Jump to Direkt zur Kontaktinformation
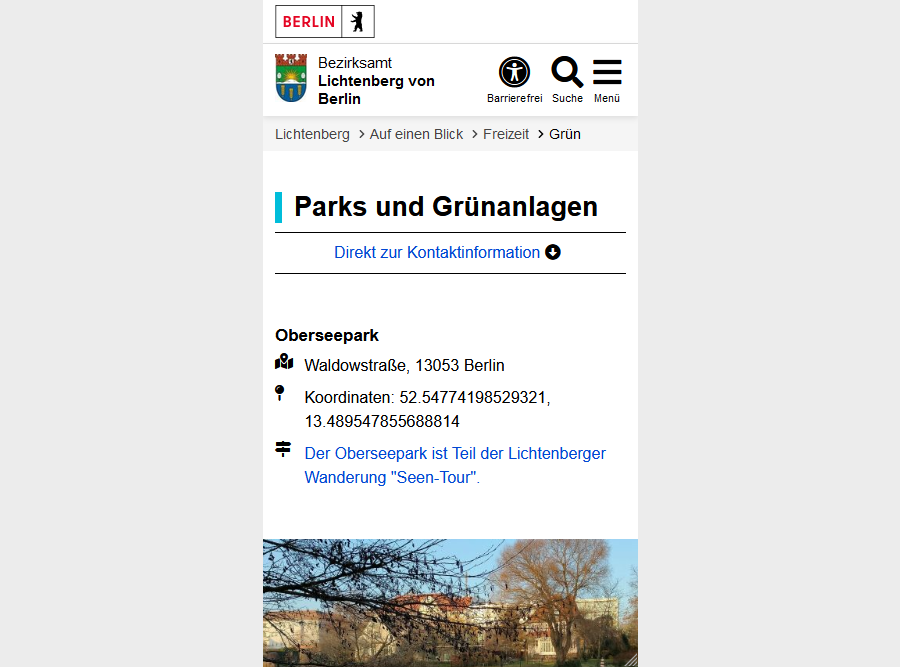 [437, 252]
